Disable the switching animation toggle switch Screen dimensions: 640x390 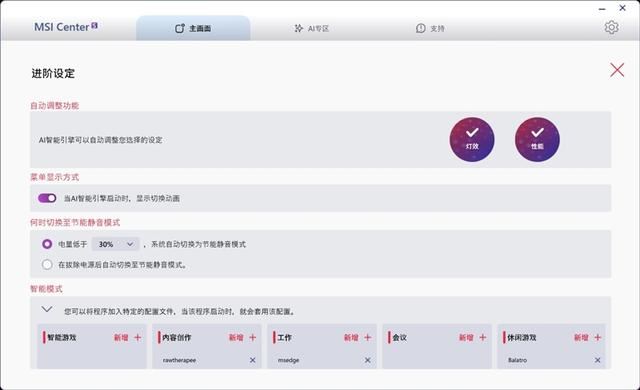coord(47,198)
